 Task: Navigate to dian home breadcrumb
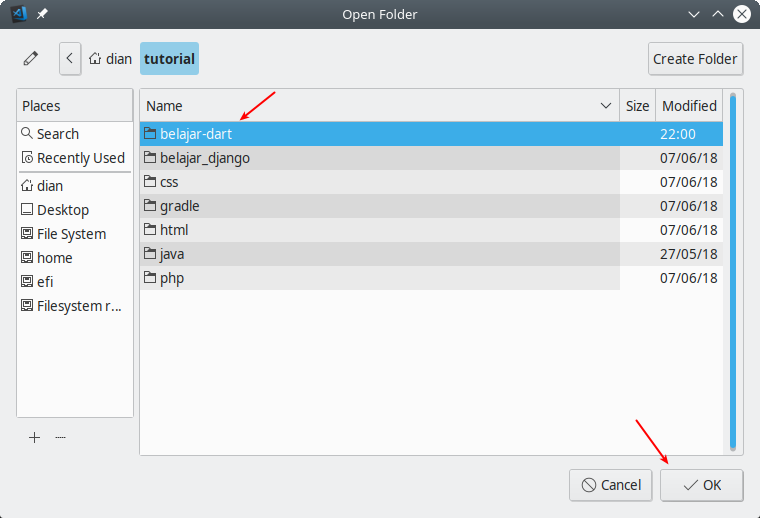(x=110, y=58)
